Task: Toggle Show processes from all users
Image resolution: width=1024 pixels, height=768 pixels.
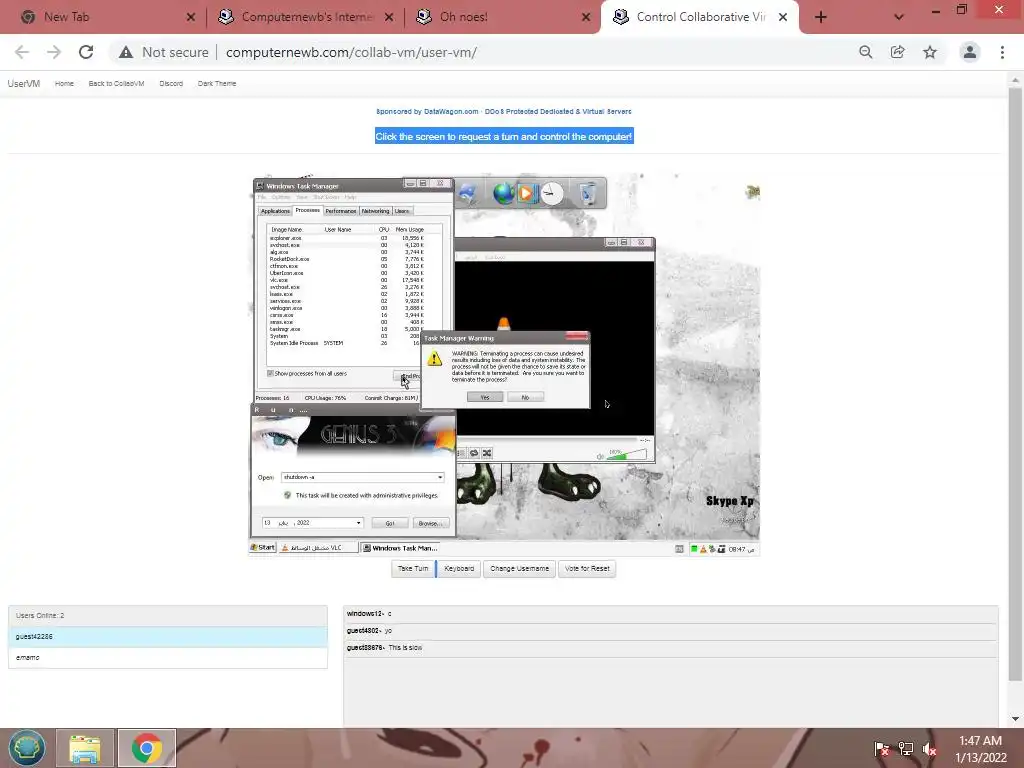Action: click(x=270, y=374)
